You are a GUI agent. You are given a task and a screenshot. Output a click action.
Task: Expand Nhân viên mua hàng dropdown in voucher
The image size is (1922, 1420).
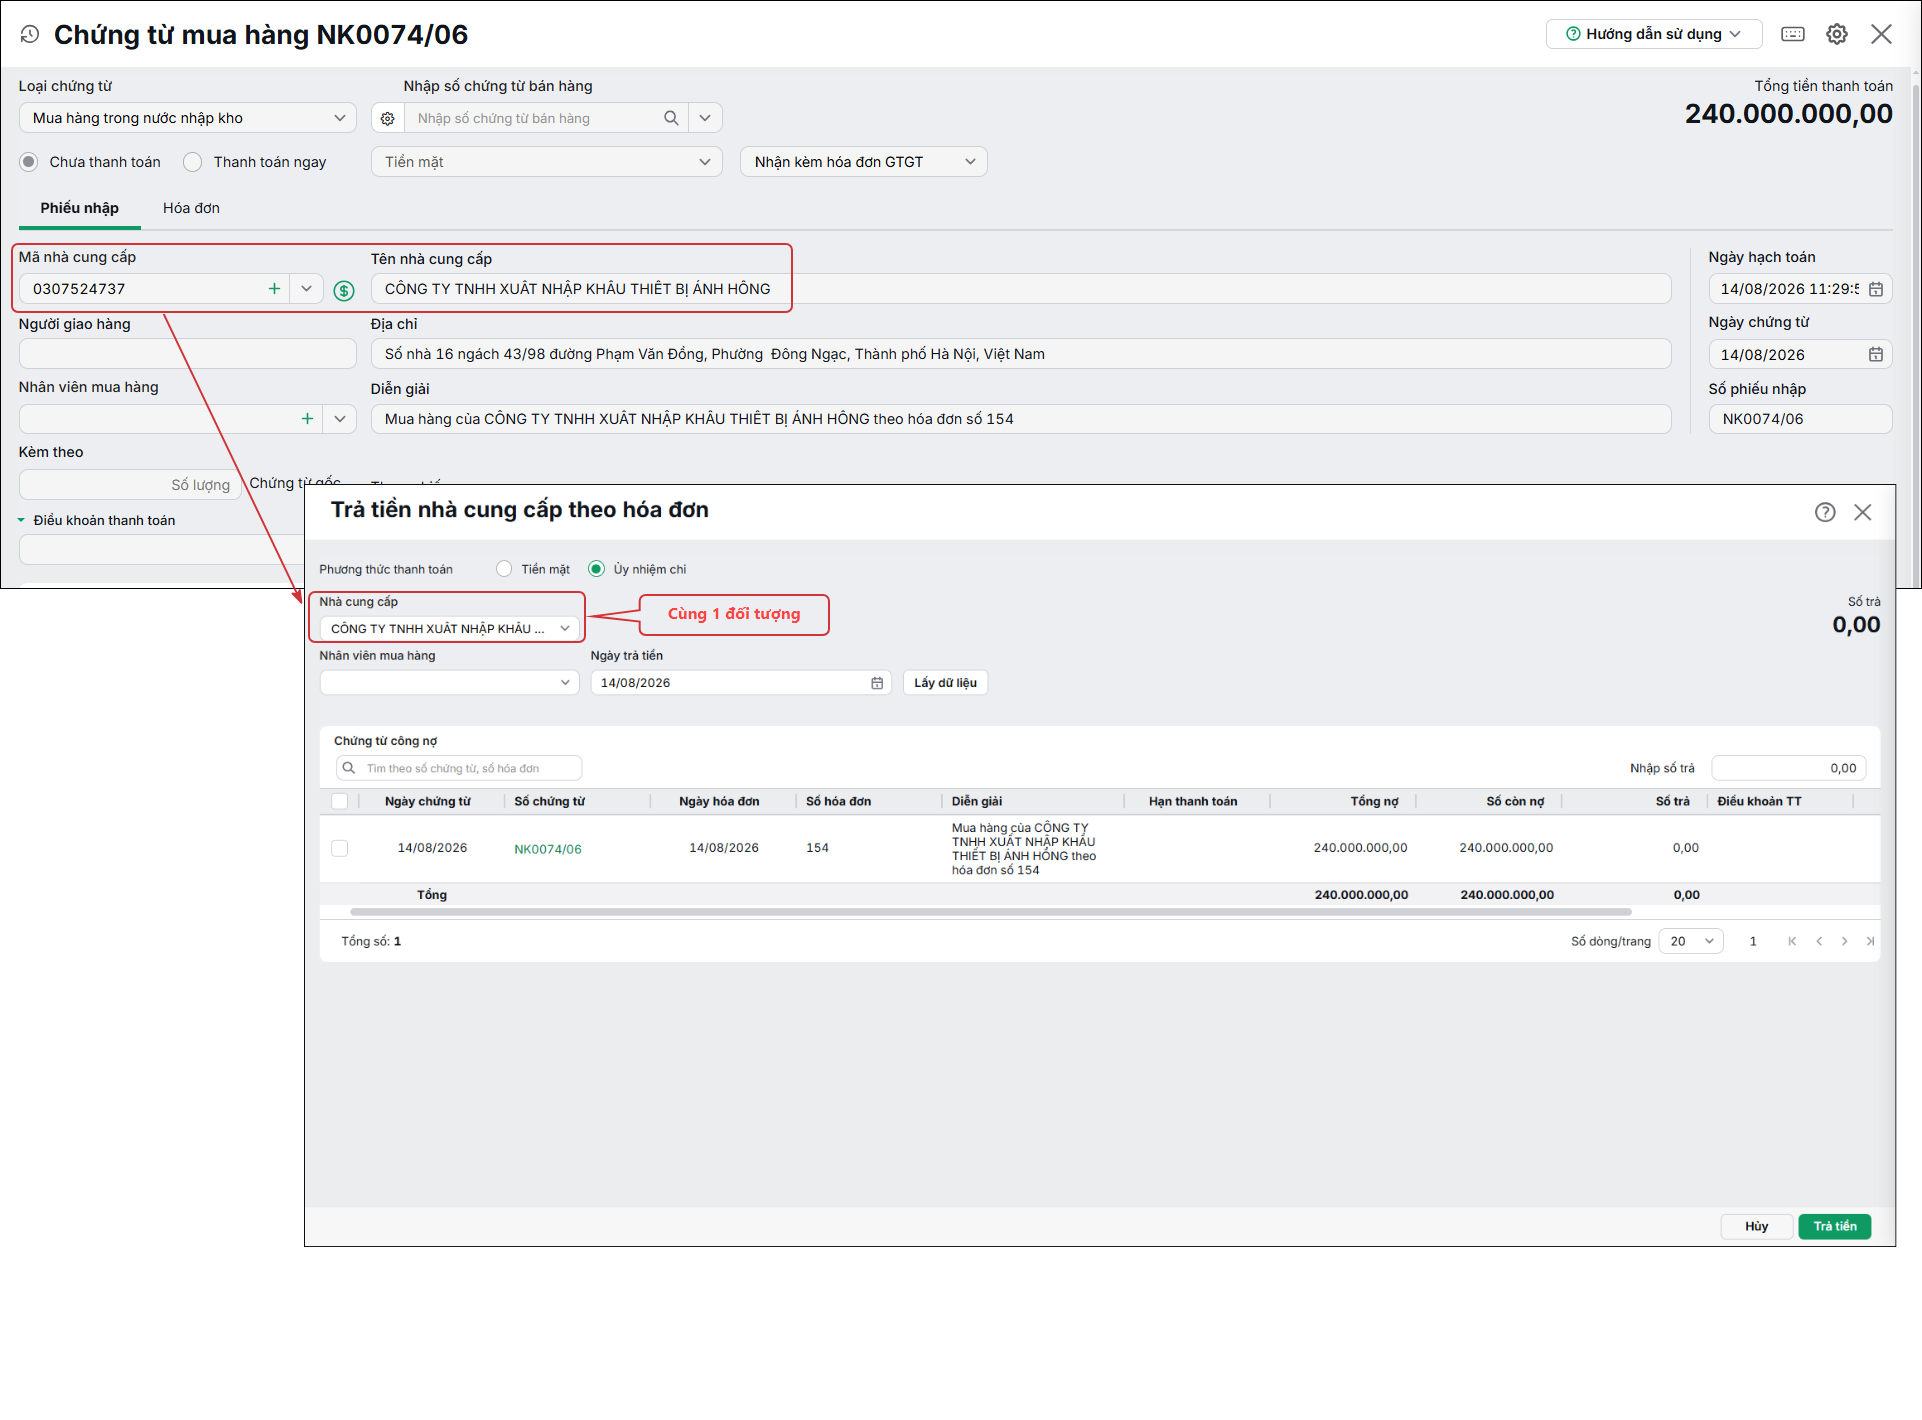(x=340, y=419)
